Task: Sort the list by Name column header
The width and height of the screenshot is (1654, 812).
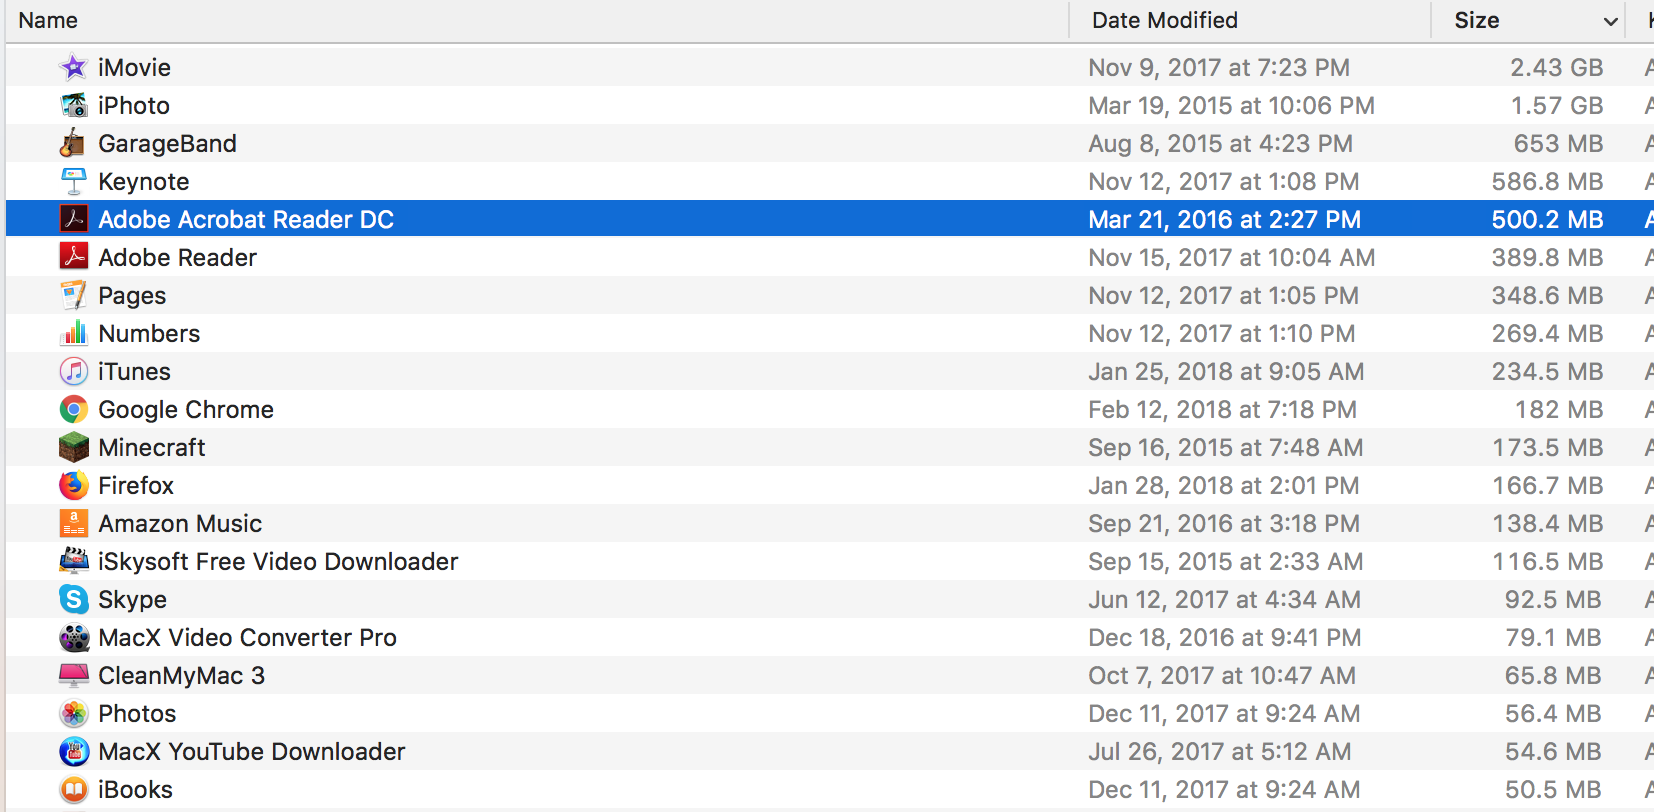Action: coord(48,21)
